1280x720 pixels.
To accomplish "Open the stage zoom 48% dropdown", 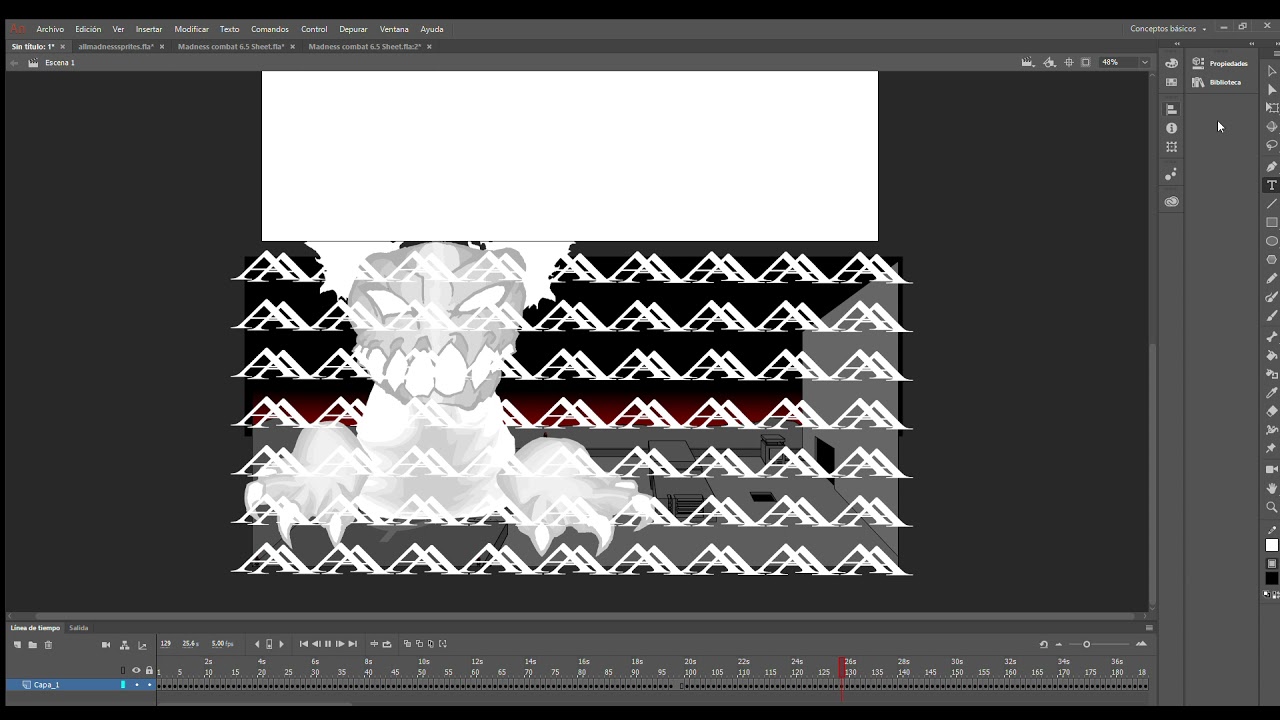I will click(1145, 62).
